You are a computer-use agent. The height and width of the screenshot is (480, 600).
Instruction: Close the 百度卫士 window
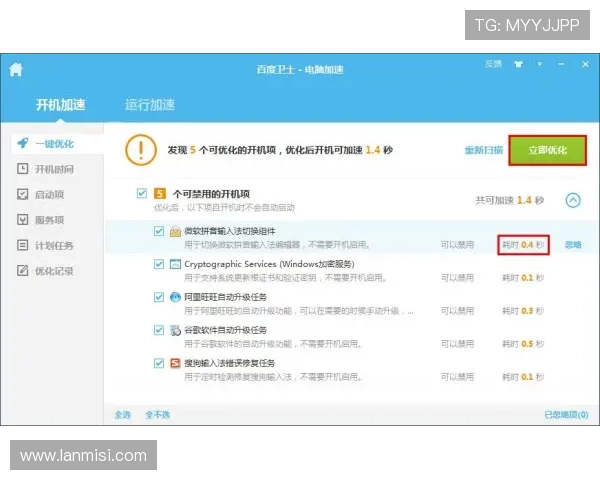tap(585, 64)
